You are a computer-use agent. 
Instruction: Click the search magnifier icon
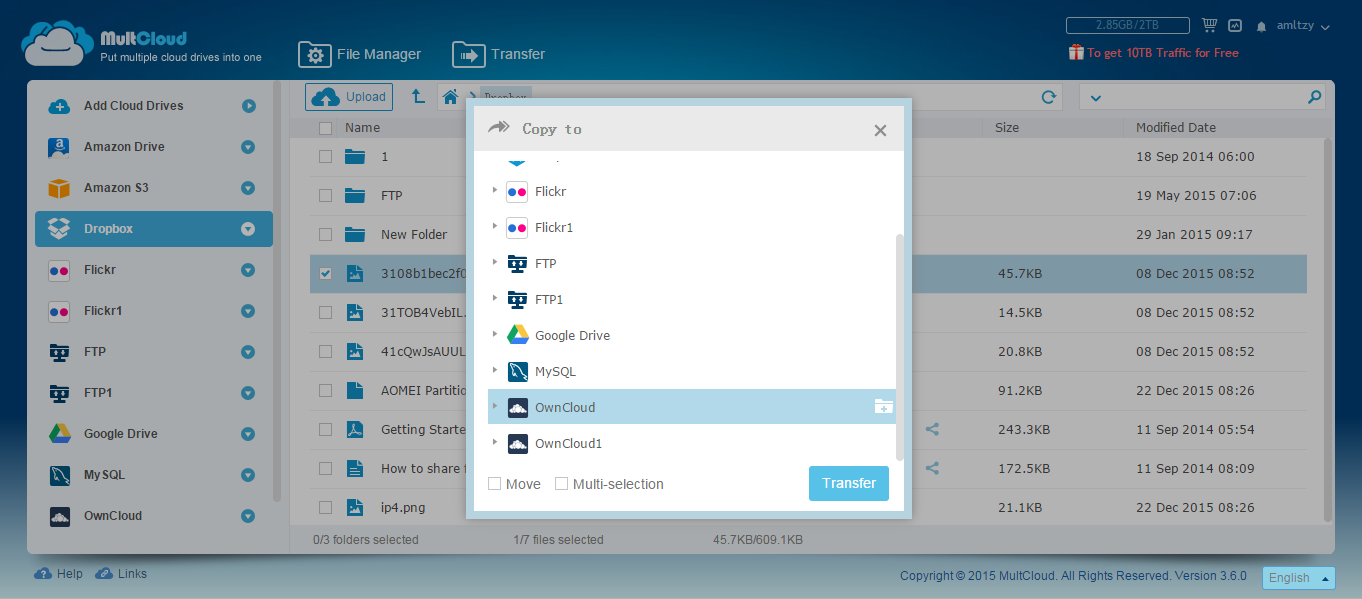(1315, 97)
